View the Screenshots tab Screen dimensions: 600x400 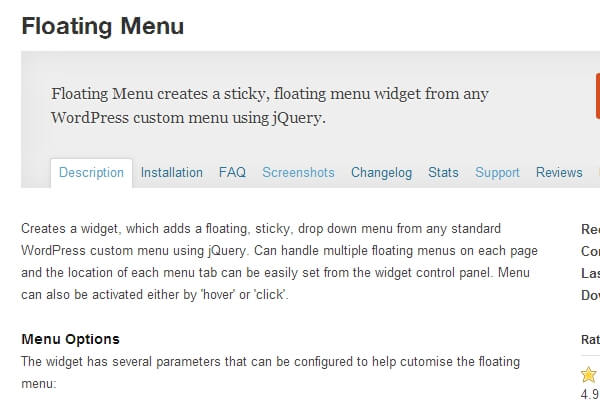click(298, 173)
